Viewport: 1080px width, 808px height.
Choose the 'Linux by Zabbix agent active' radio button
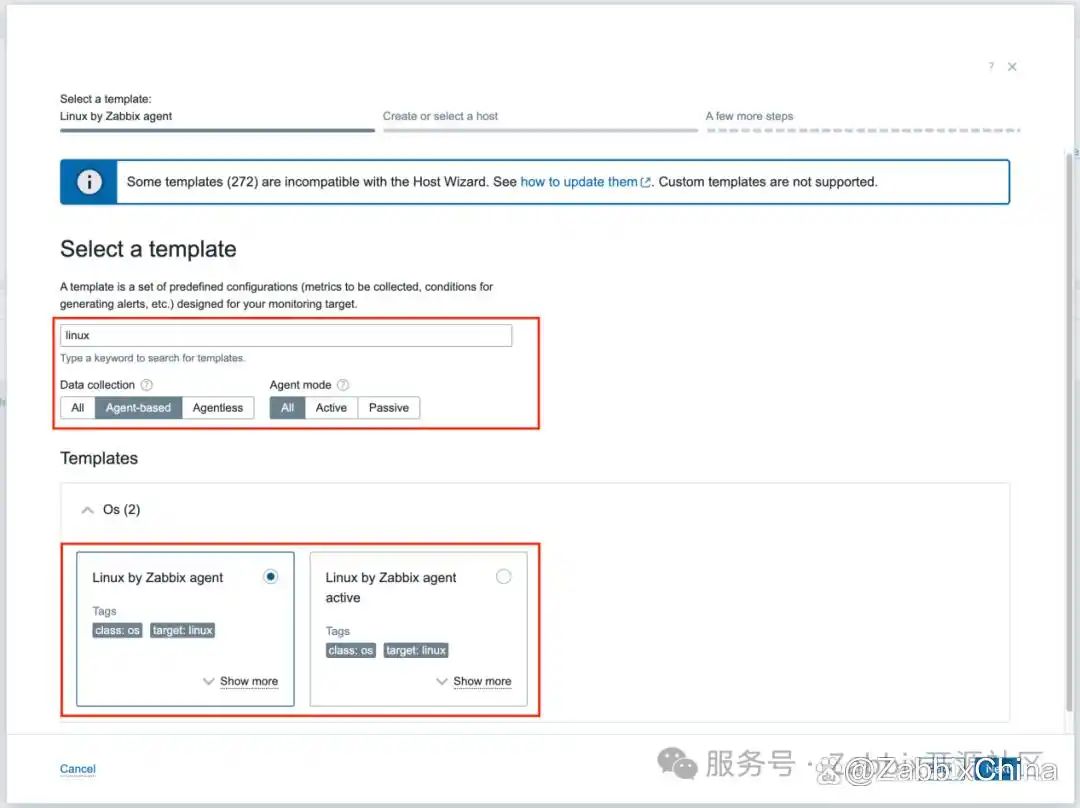tap(503, 577)
